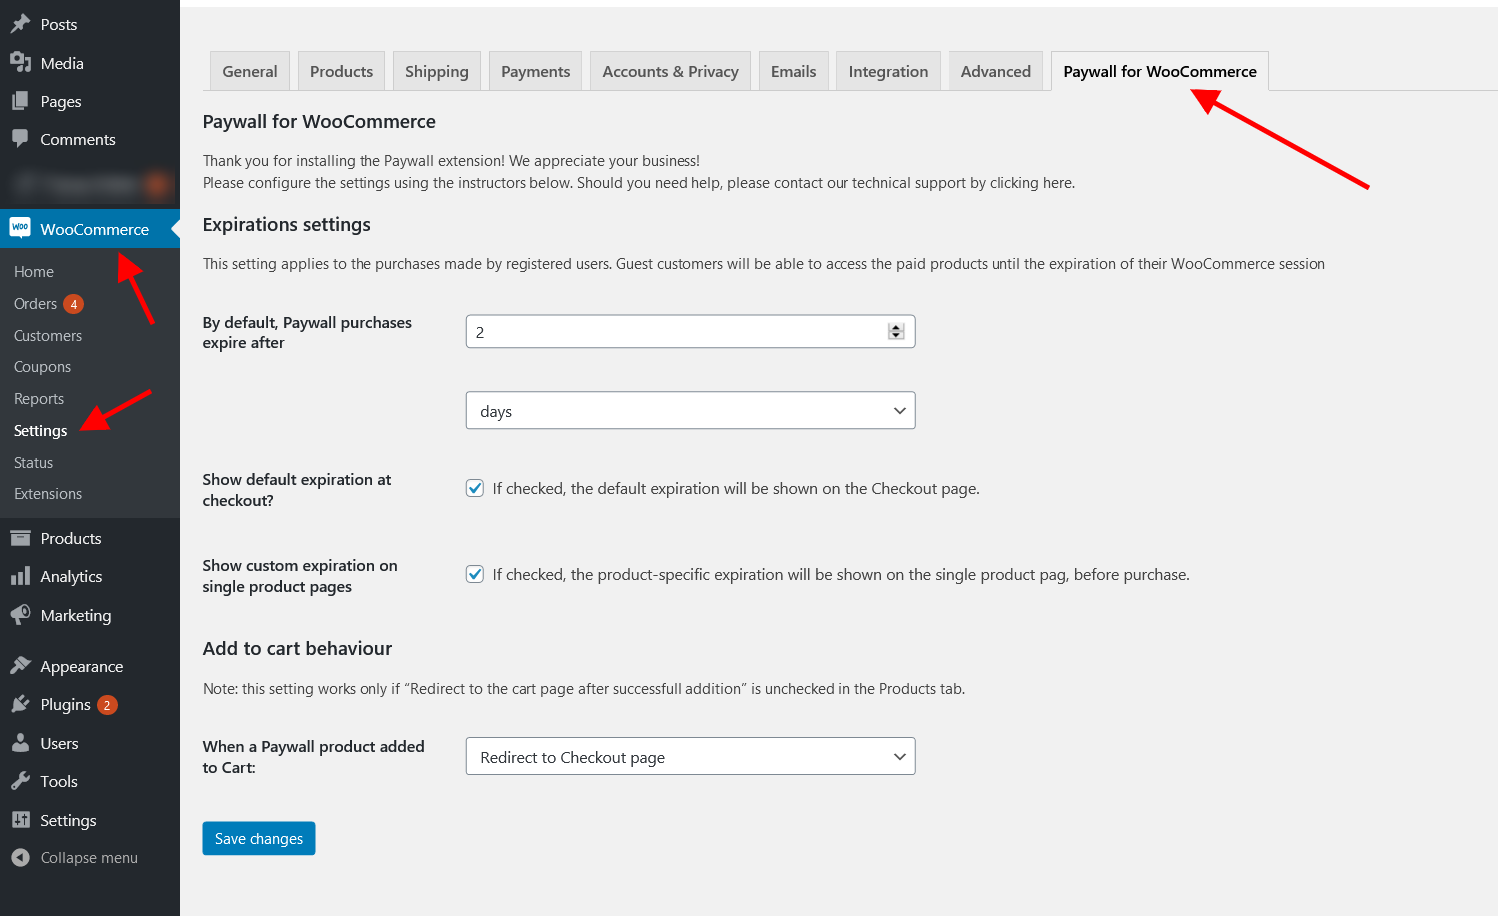Open Orders in WooCommerce submenu
Image resolution: width=1498 pixels, height=916 pixels.
coord(36,304)
